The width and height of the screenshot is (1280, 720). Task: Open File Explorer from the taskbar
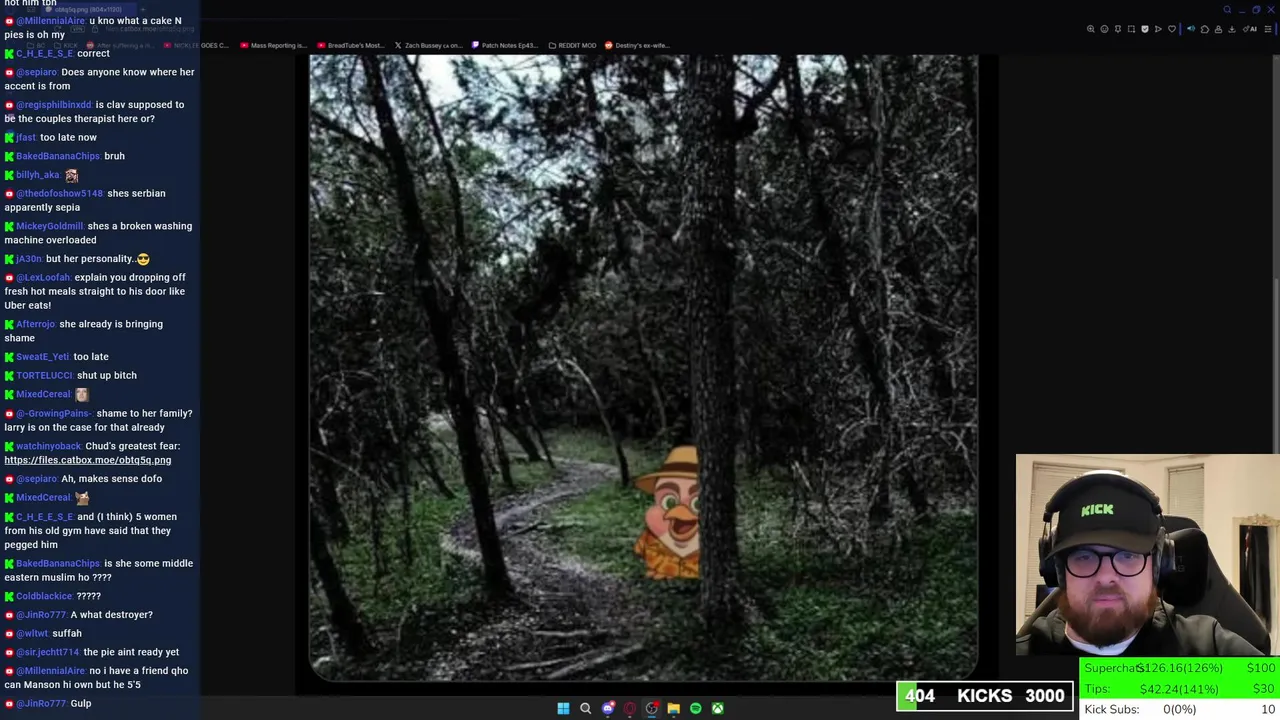pos(673,708)
